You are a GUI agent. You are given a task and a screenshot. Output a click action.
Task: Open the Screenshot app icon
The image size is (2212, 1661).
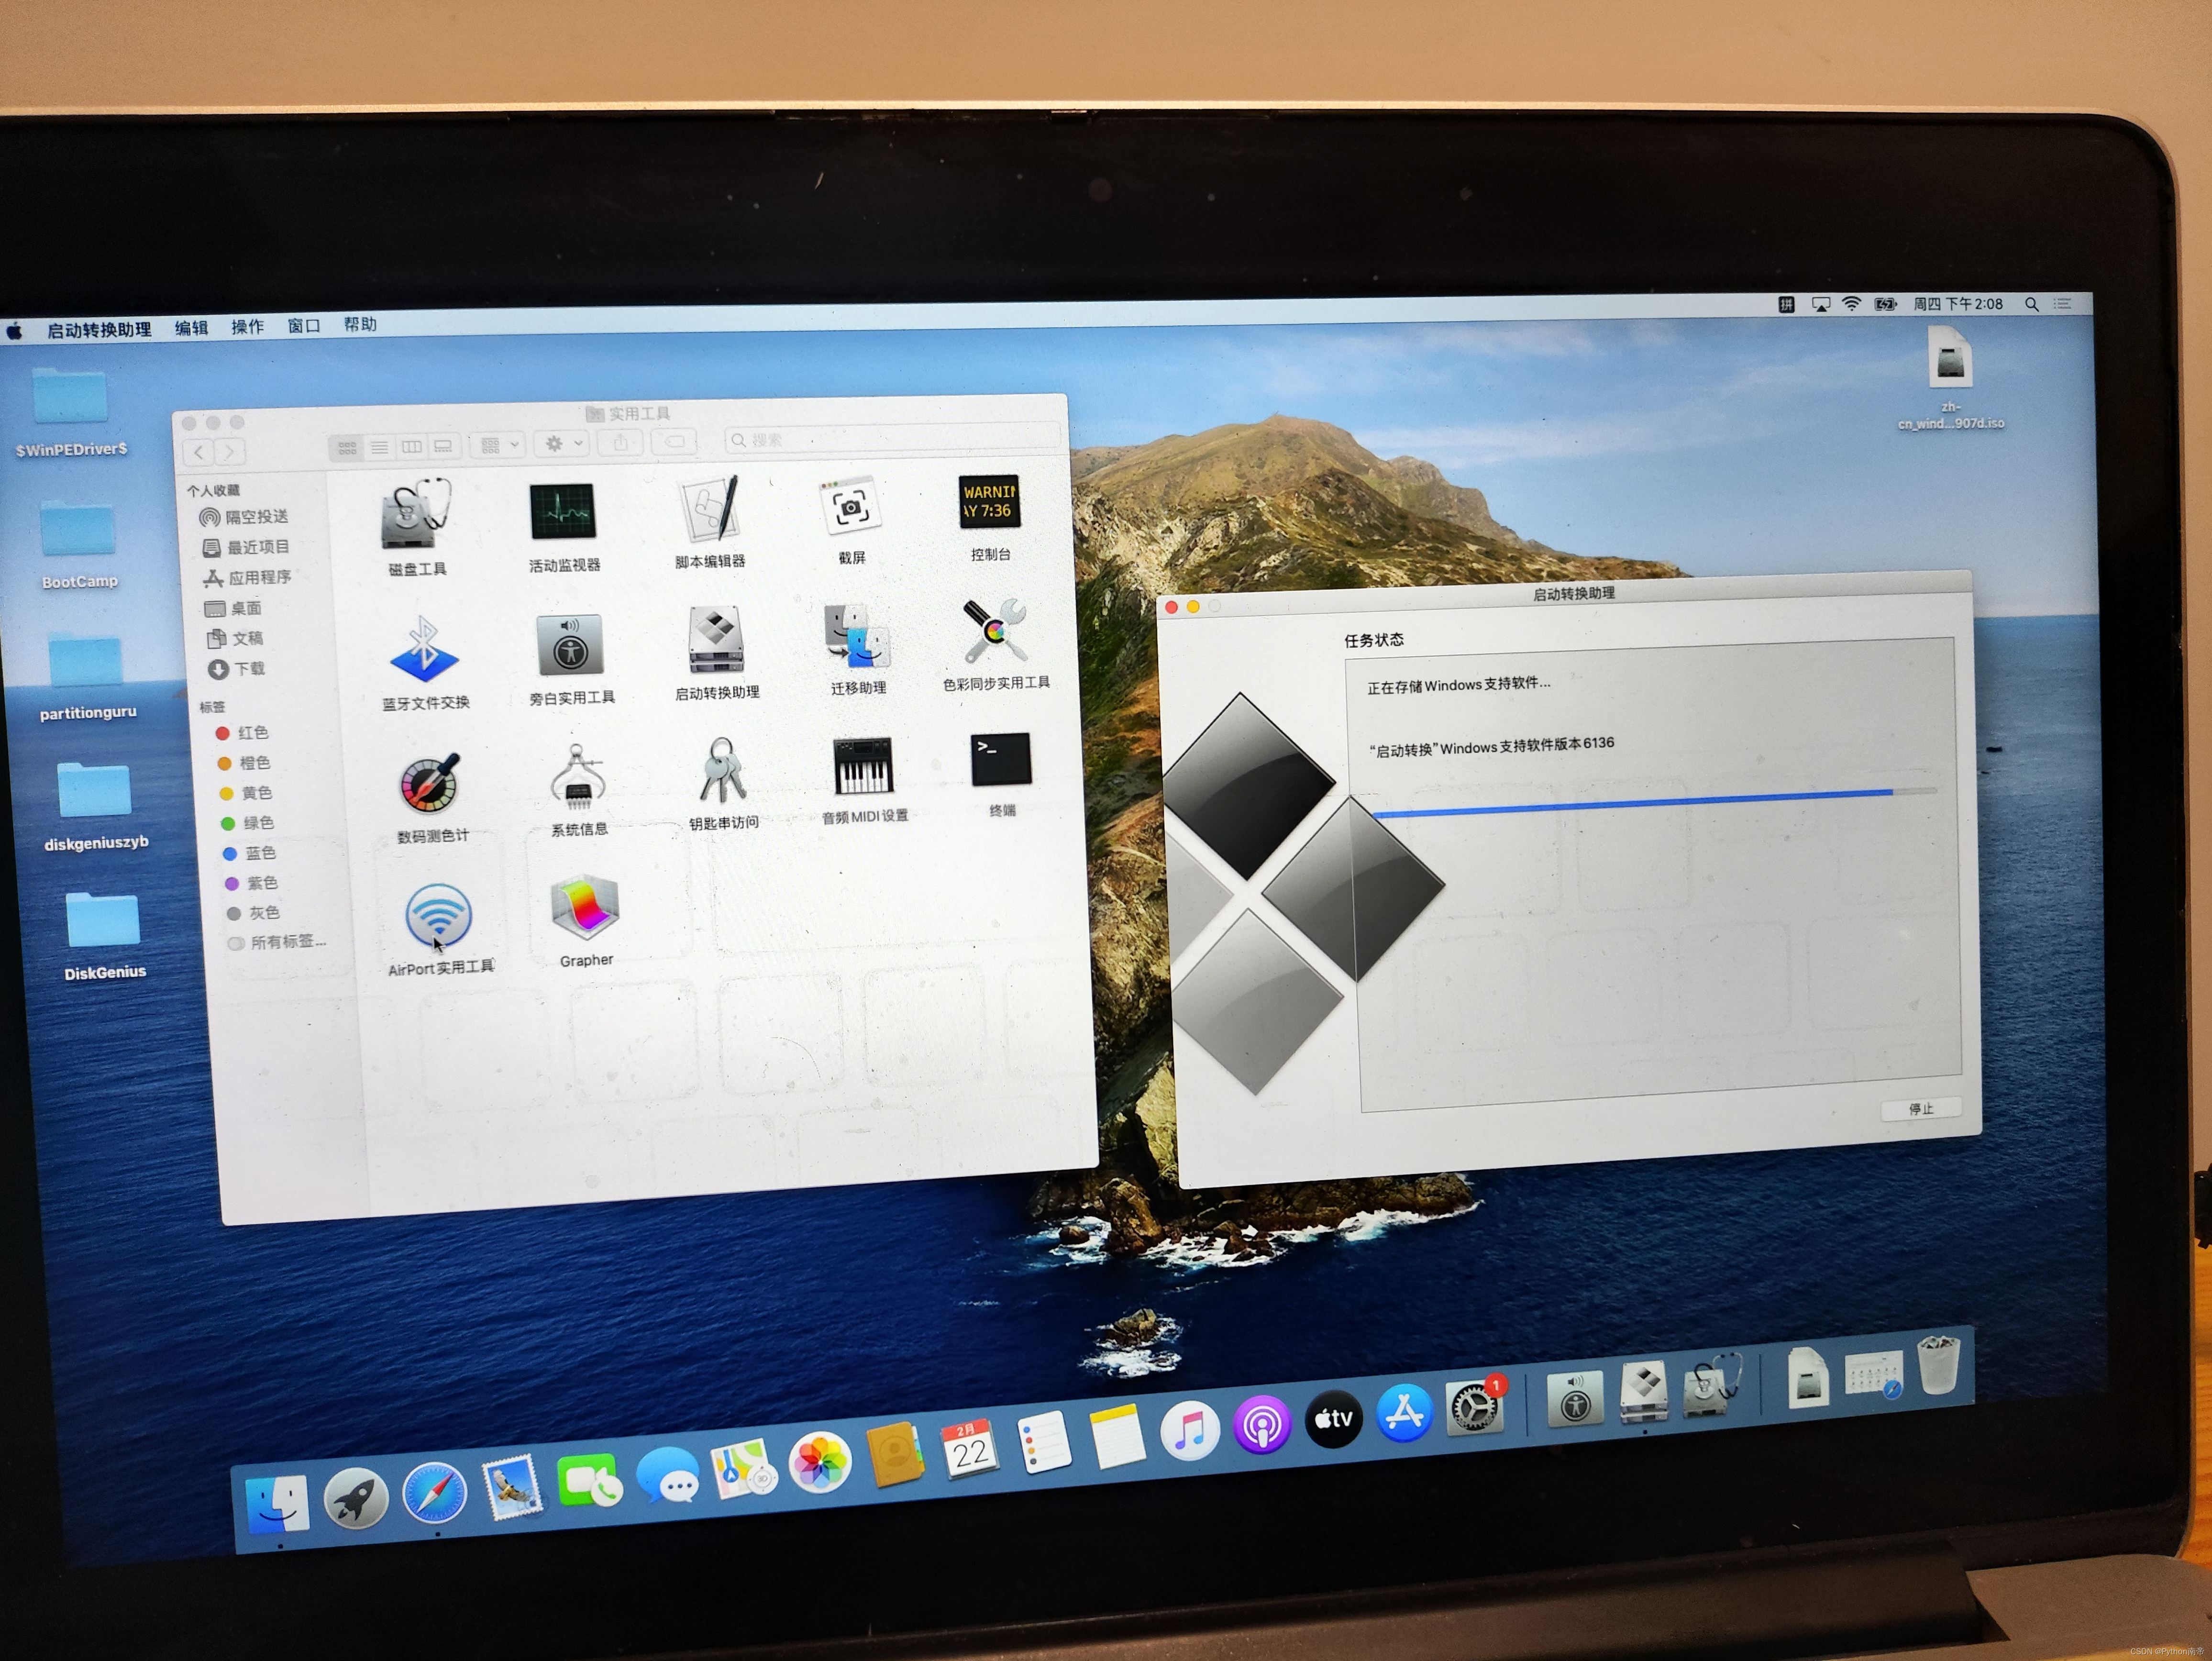point(850,505)
